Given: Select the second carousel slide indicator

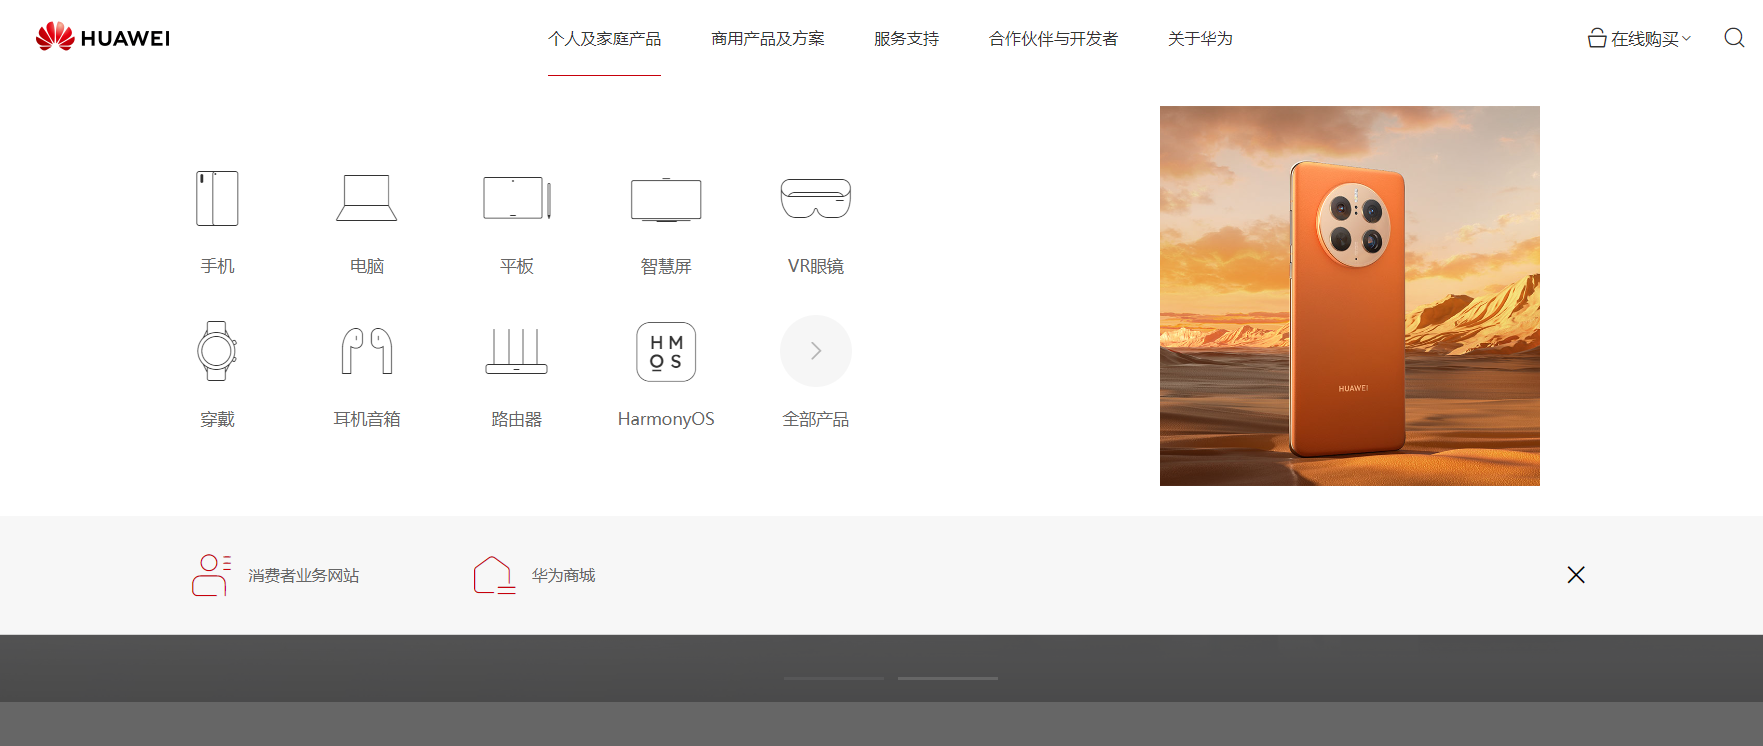Looking at the screenshot, I should [948, 678].
